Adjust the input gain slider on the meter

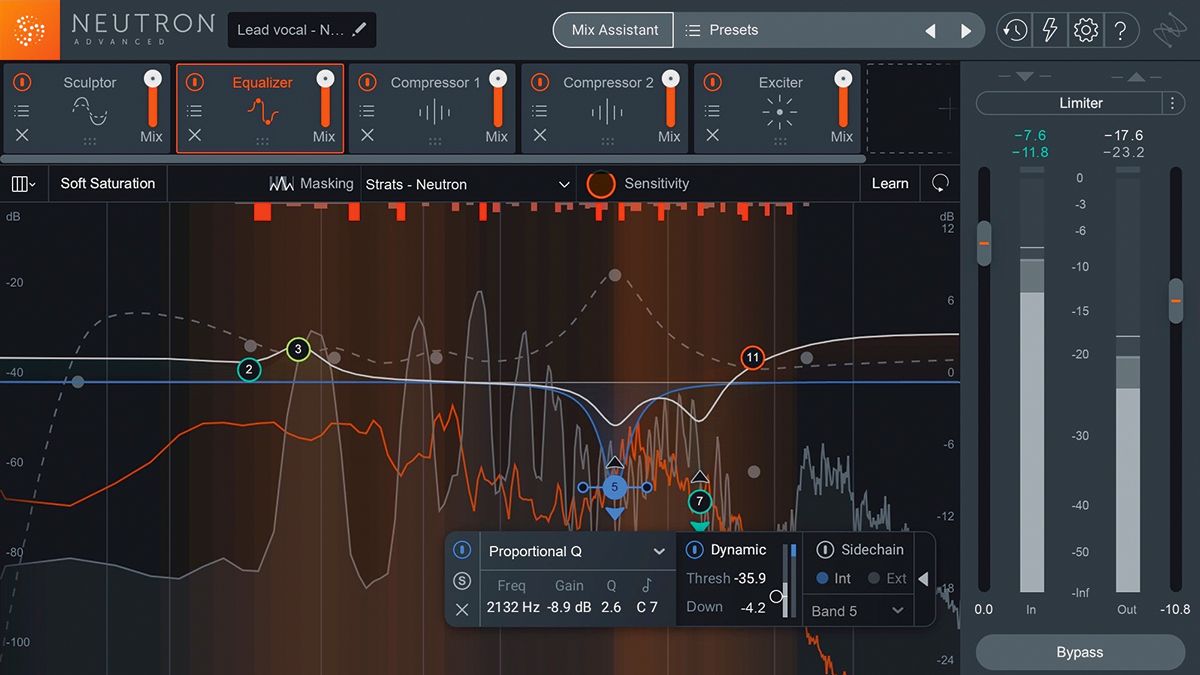tap(983, 242)
